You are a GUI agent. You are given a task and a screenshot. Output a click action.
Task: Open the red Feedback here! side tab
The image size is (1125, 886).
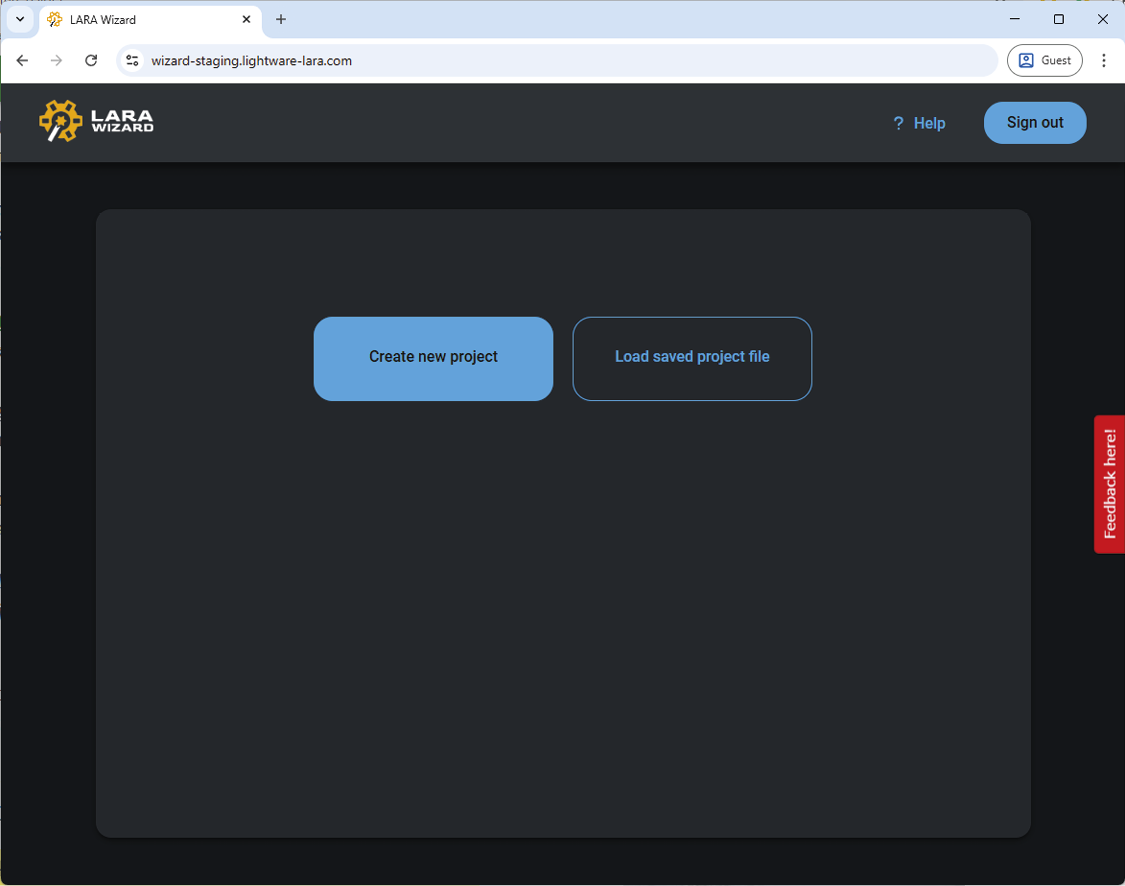[x=1109, y=484]
